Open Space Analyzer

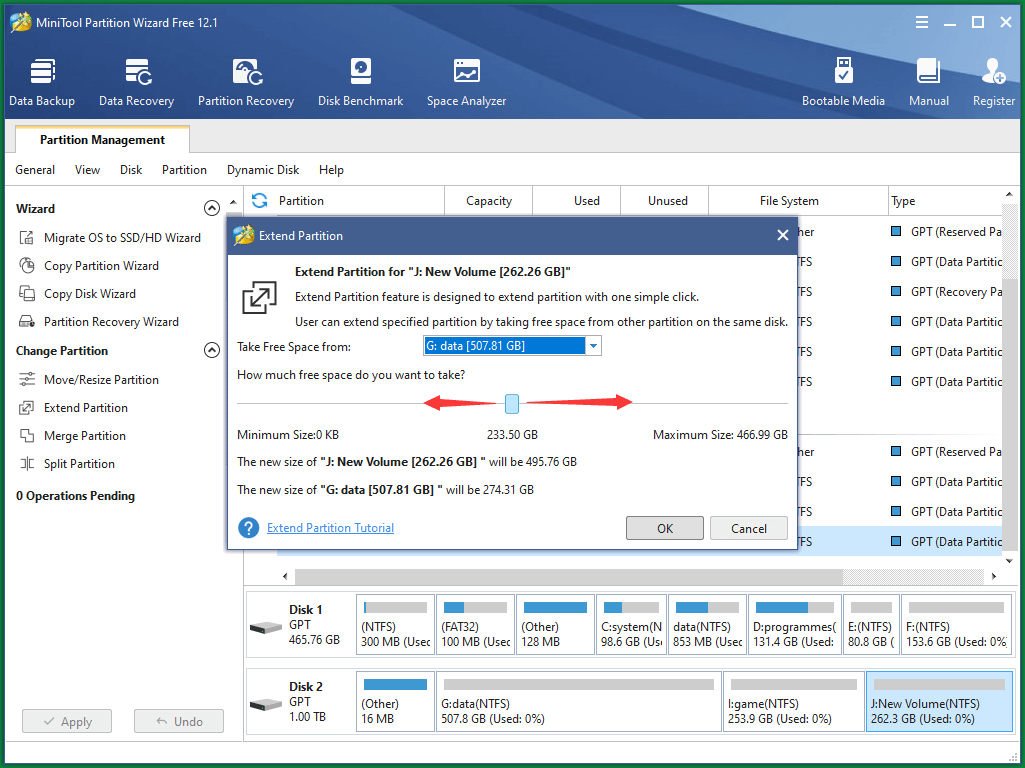pos(466,82)
